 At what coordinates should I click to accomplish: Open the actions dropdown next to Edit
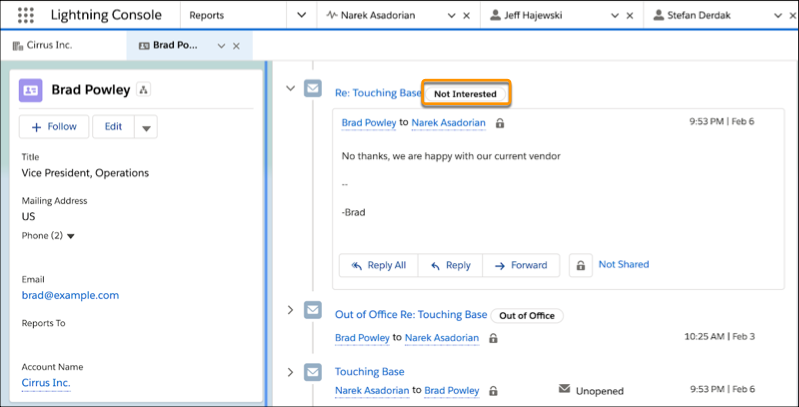click(x=146, y=127)
